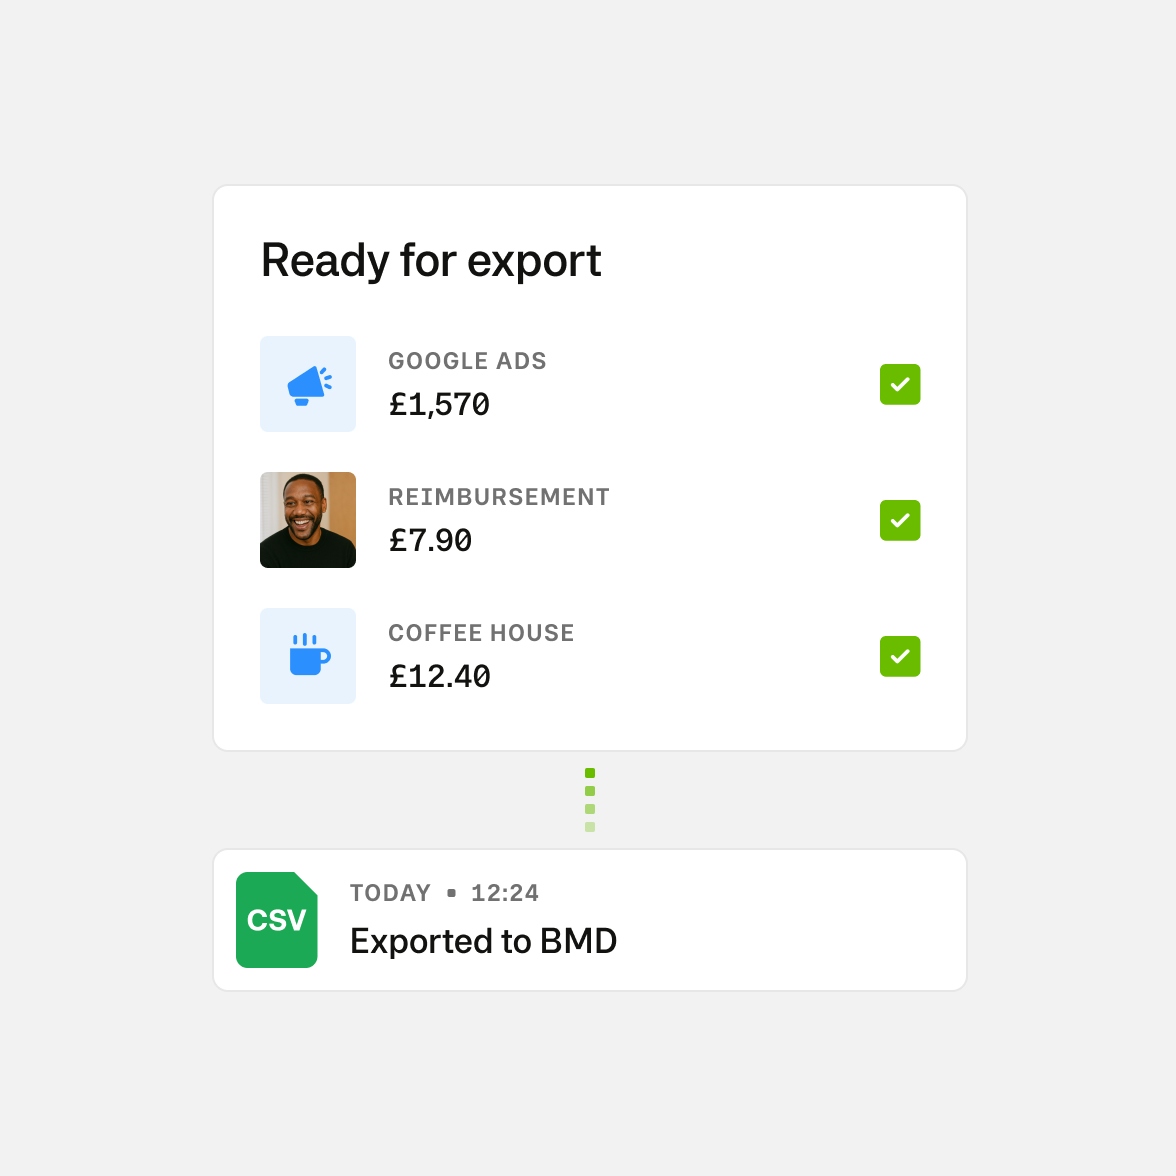The height and width of the screenshot is (1176, 1176).
Task: Click the green dotted connector line
Action: pyautogui.click(x=590, y=800)
